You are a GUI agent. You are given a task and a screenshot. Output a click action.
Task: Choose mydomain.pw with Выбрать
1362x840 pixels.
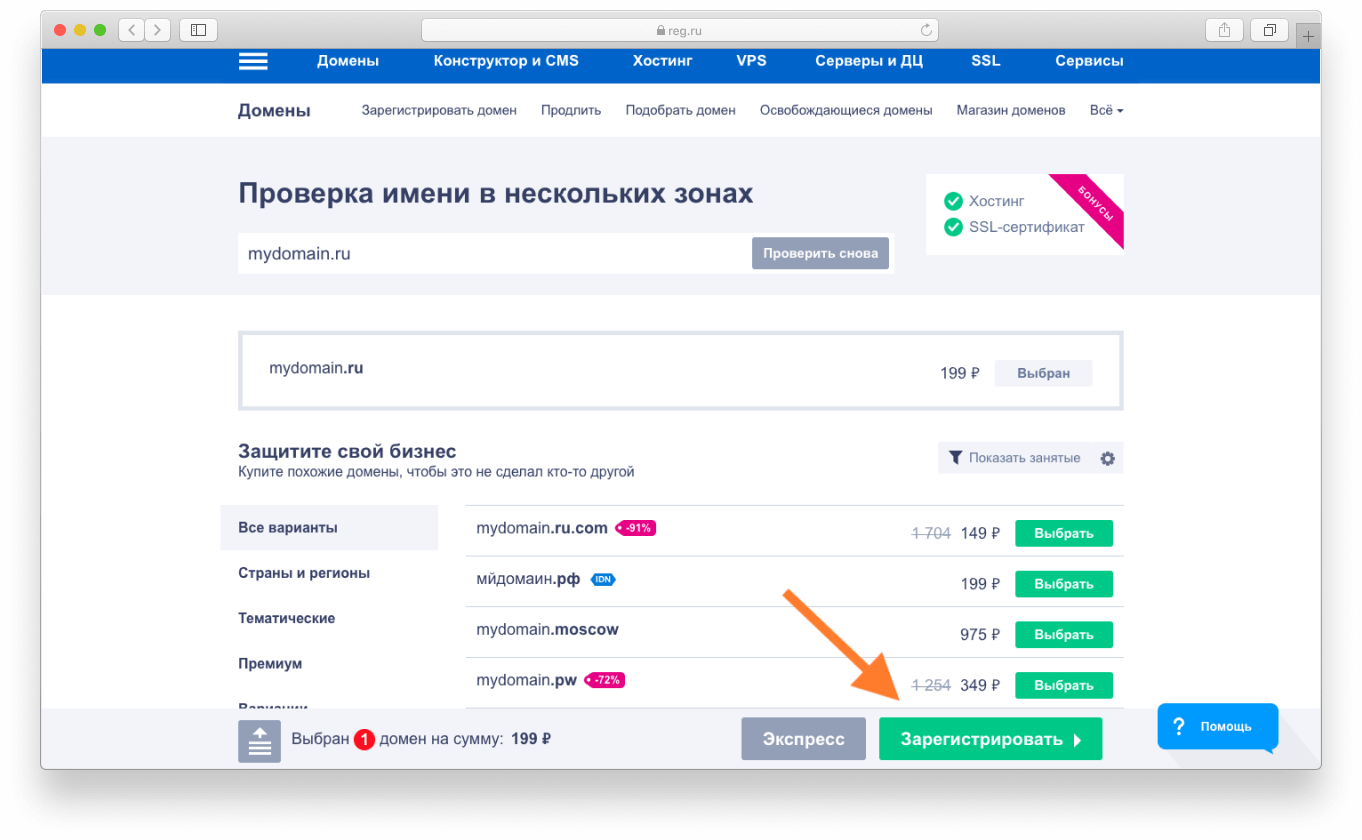1063,685
